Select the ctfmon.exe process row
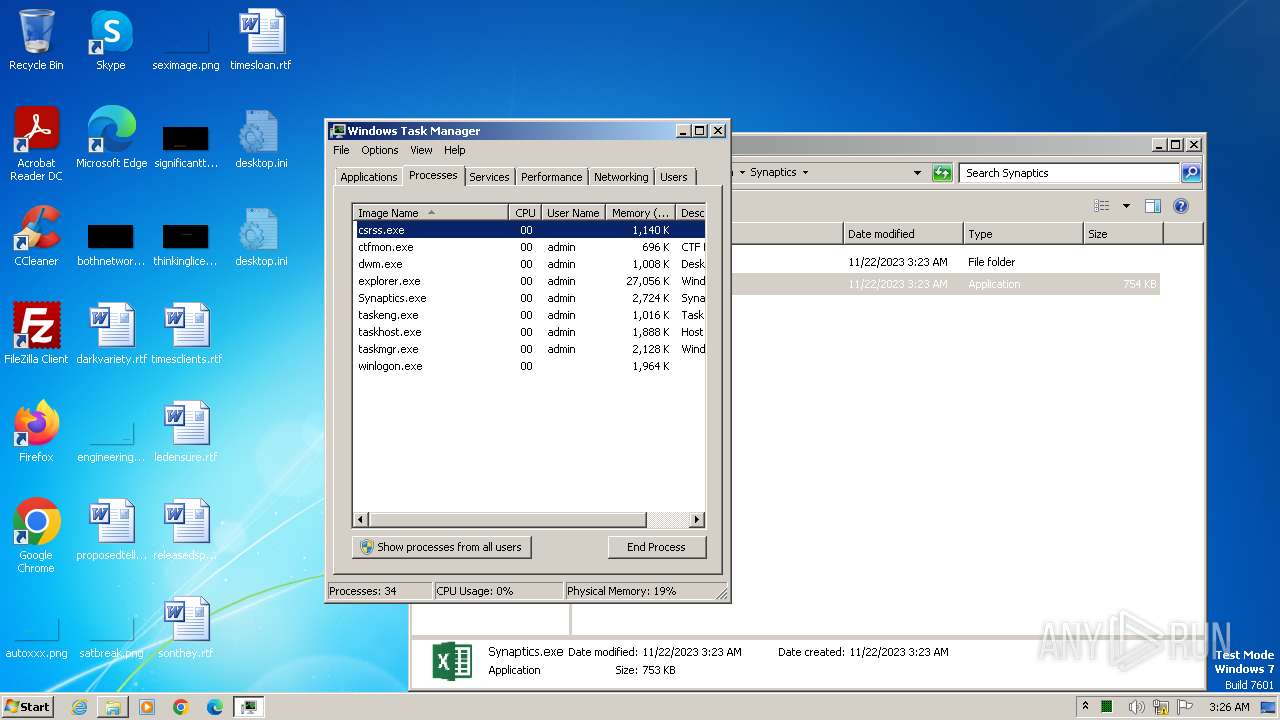Image resolution: width=1280 pixels, height=720 pixels. coord(529,247)
